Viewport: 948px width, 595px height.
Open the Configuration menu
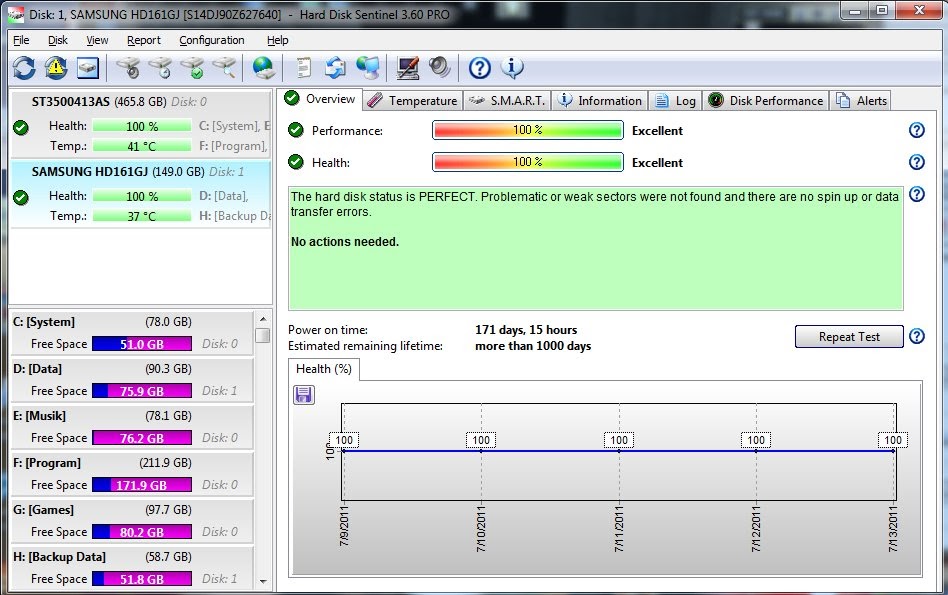tap(211, 40)
